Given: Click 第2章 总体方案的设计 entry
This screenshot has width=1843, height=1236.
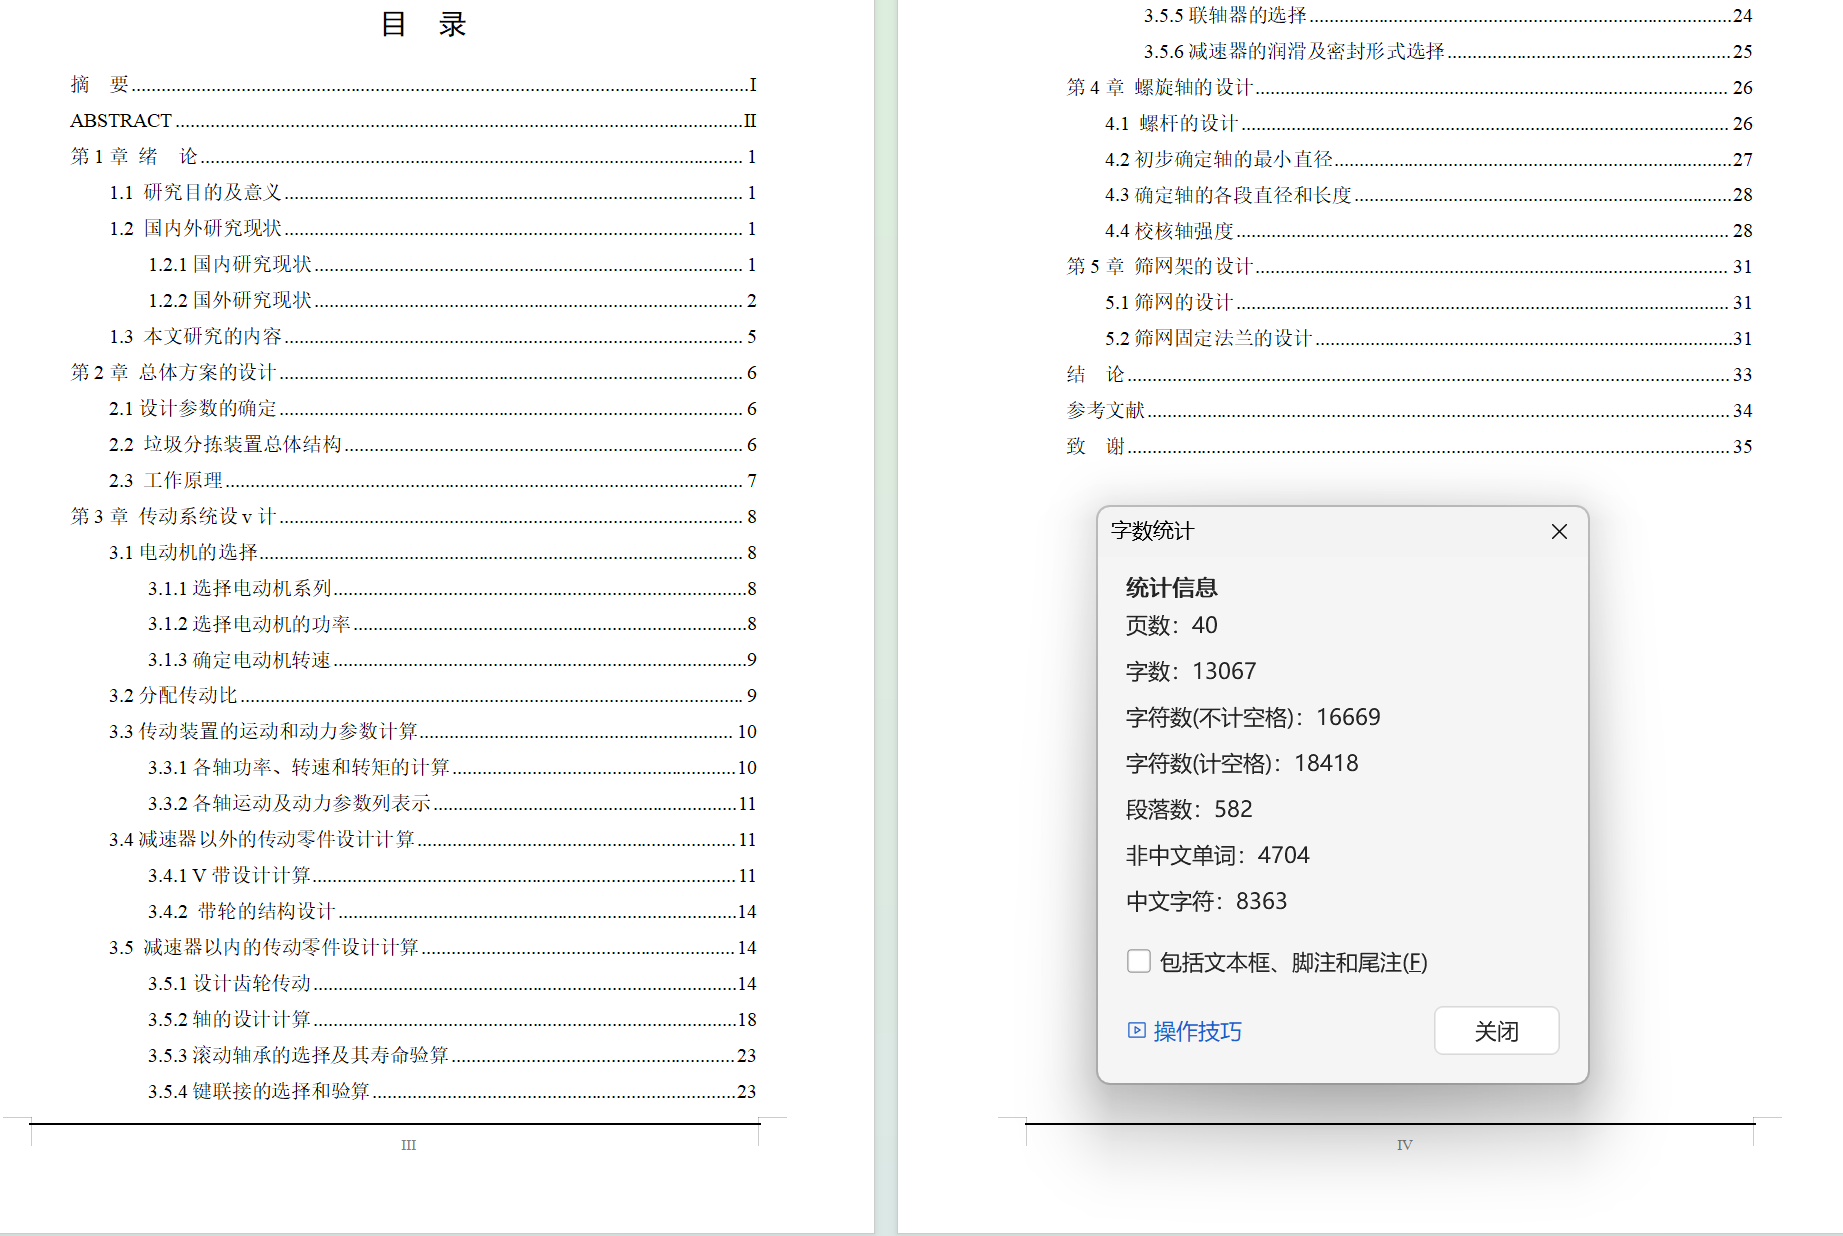Looking at the screenshot, I should coord(413,373).
